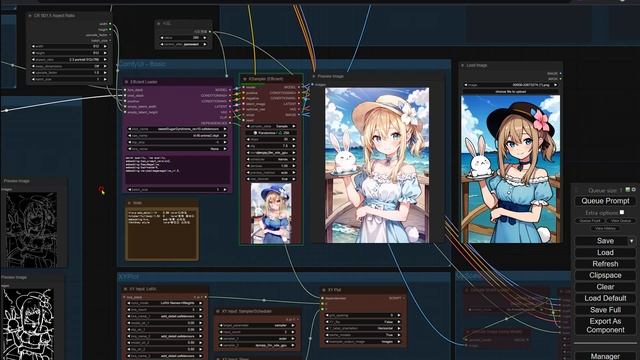Image resolution: width=640 pixels, height=360 pixels.
Task: Click the Clear button
Action: point(605,287)
